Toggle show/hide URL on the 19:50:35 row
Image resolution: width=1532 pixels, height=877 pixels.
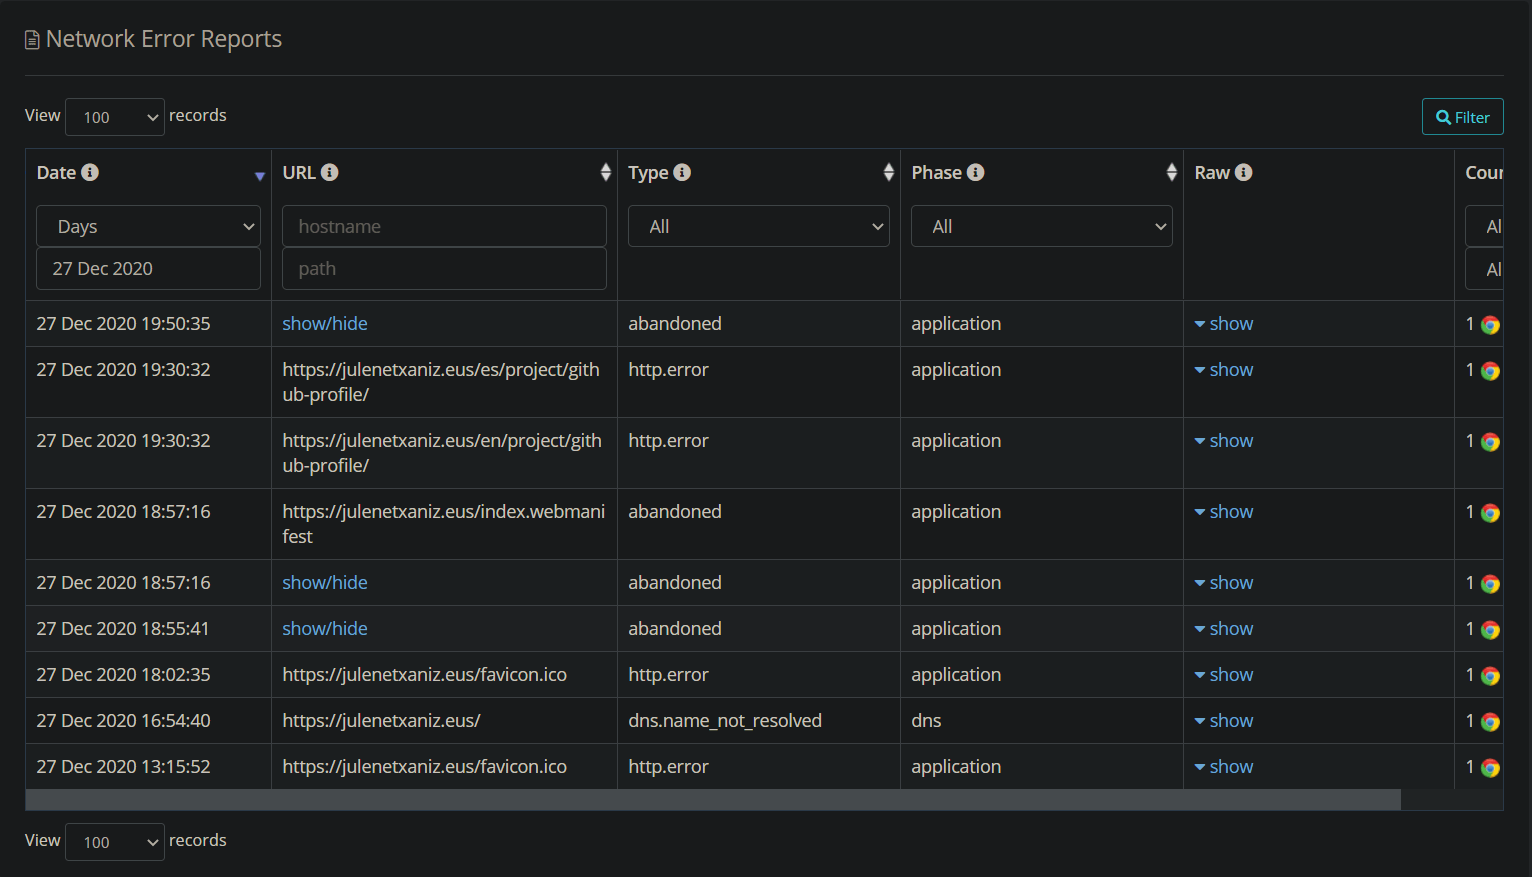[x=325, y=323]
